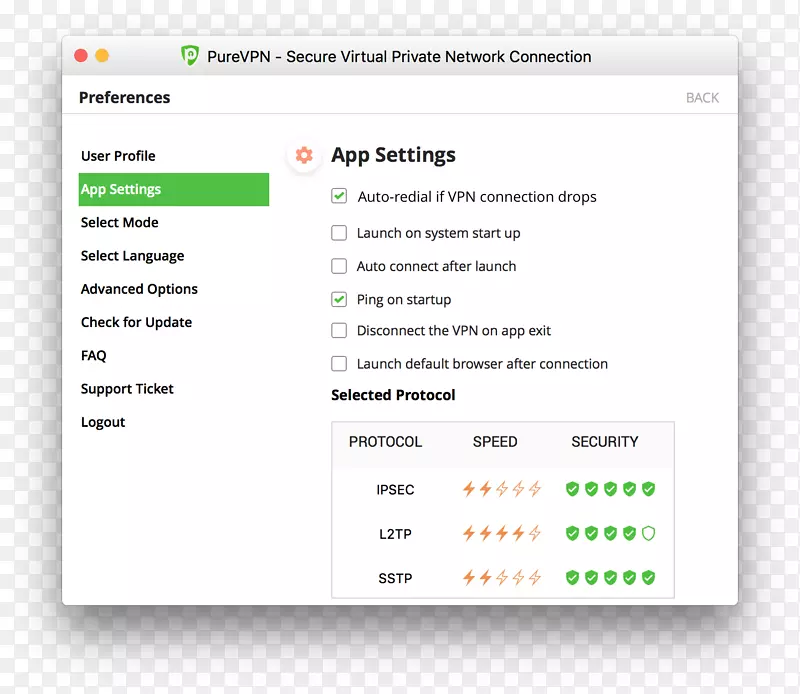The height and width of the screenshot is (694, 800).
Task: Uncheck Ping on startup option
Action: (x=339, y=299)
